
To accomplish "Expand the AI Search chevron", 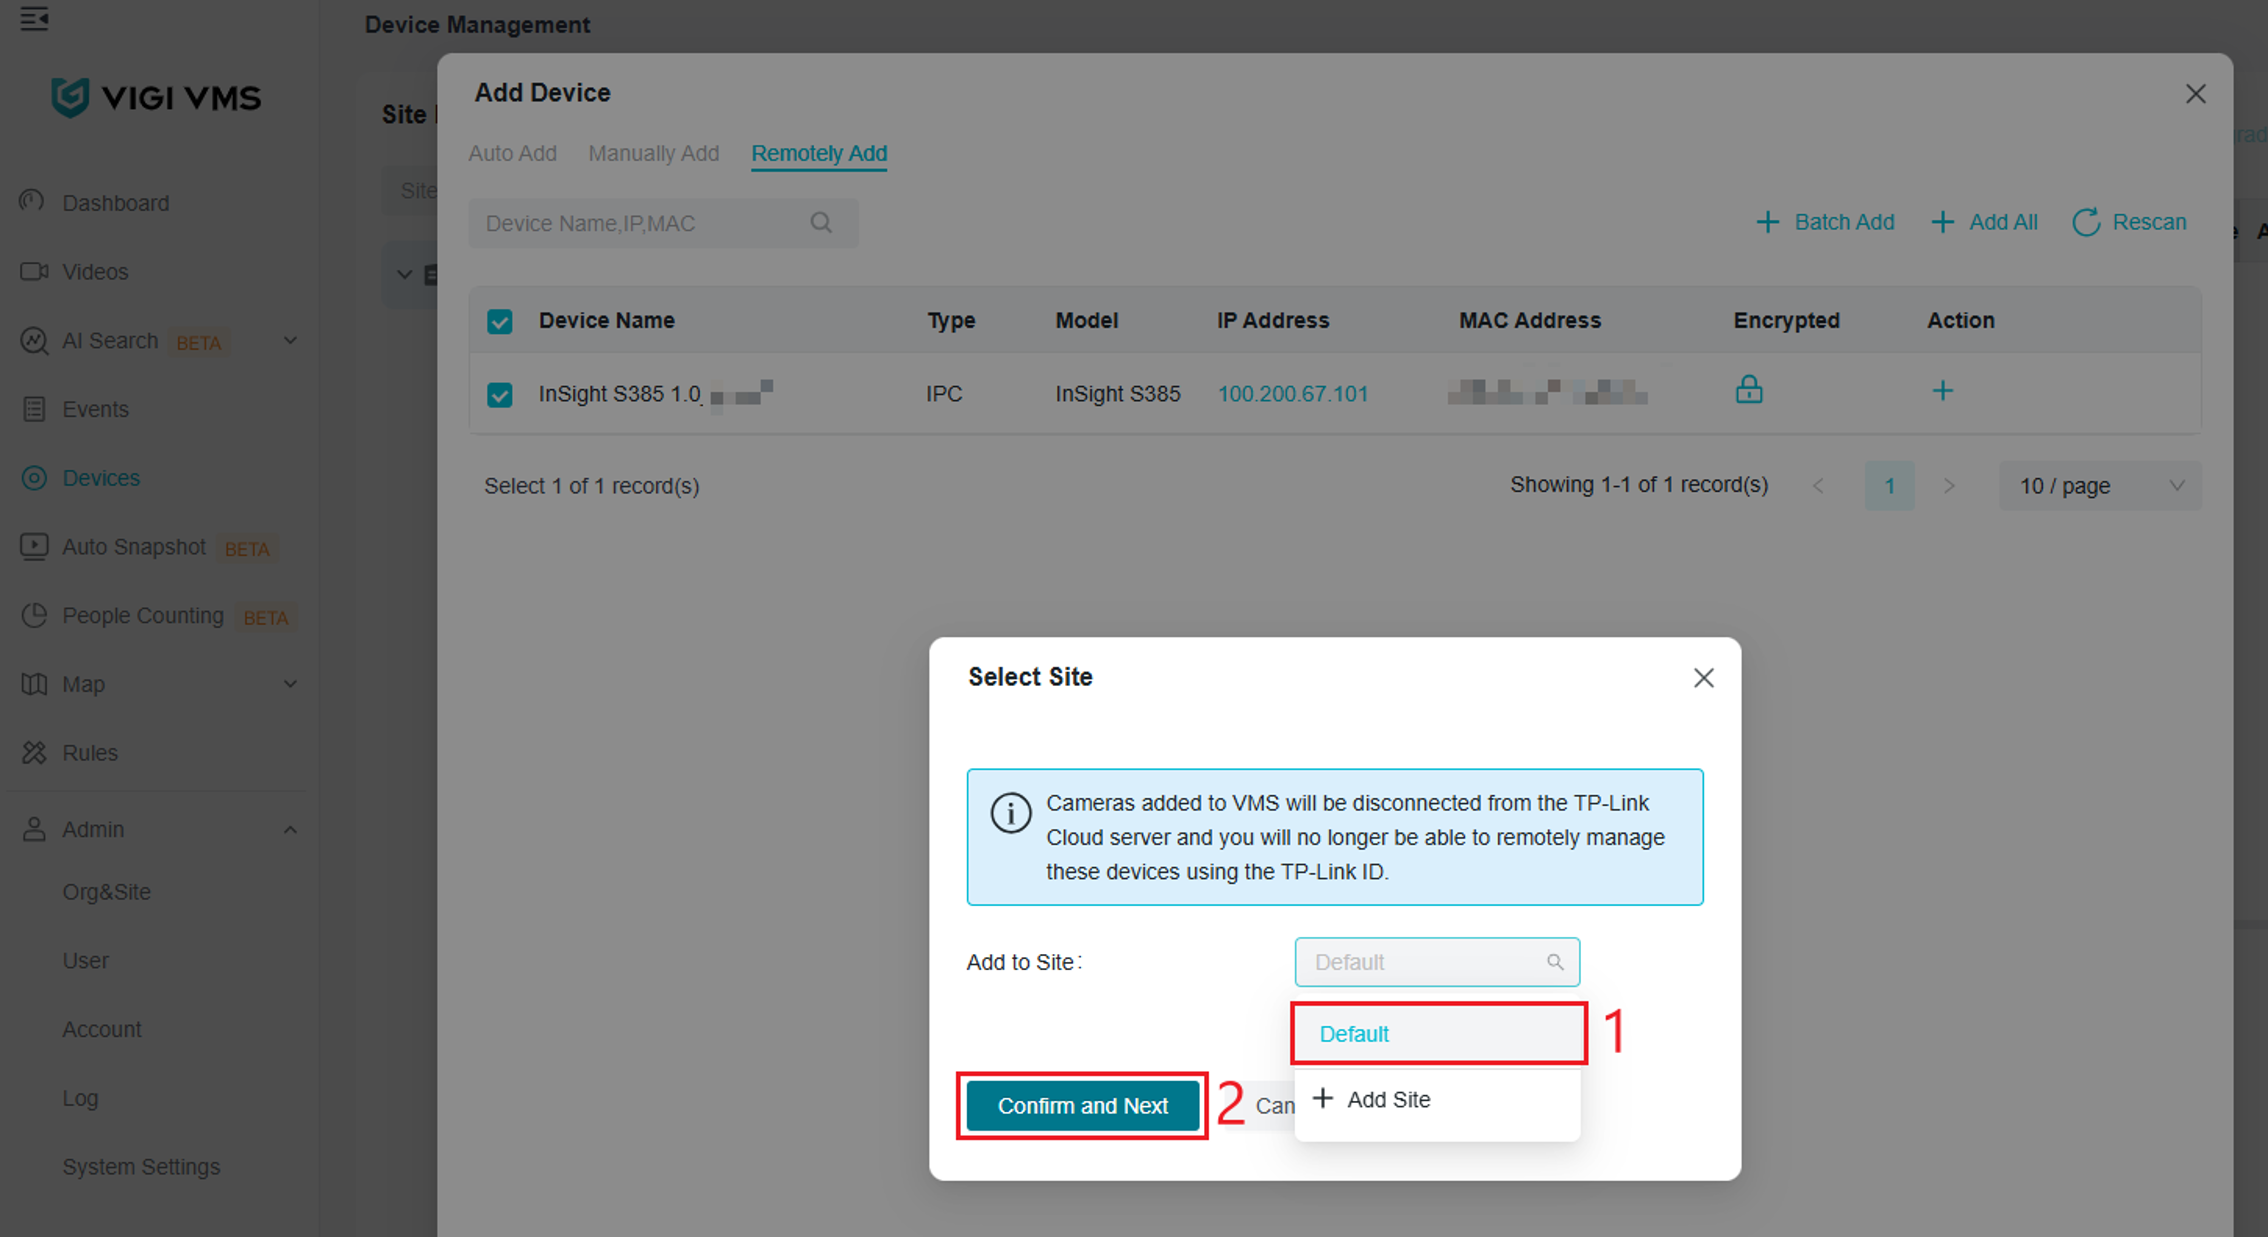I will (290, 341).
